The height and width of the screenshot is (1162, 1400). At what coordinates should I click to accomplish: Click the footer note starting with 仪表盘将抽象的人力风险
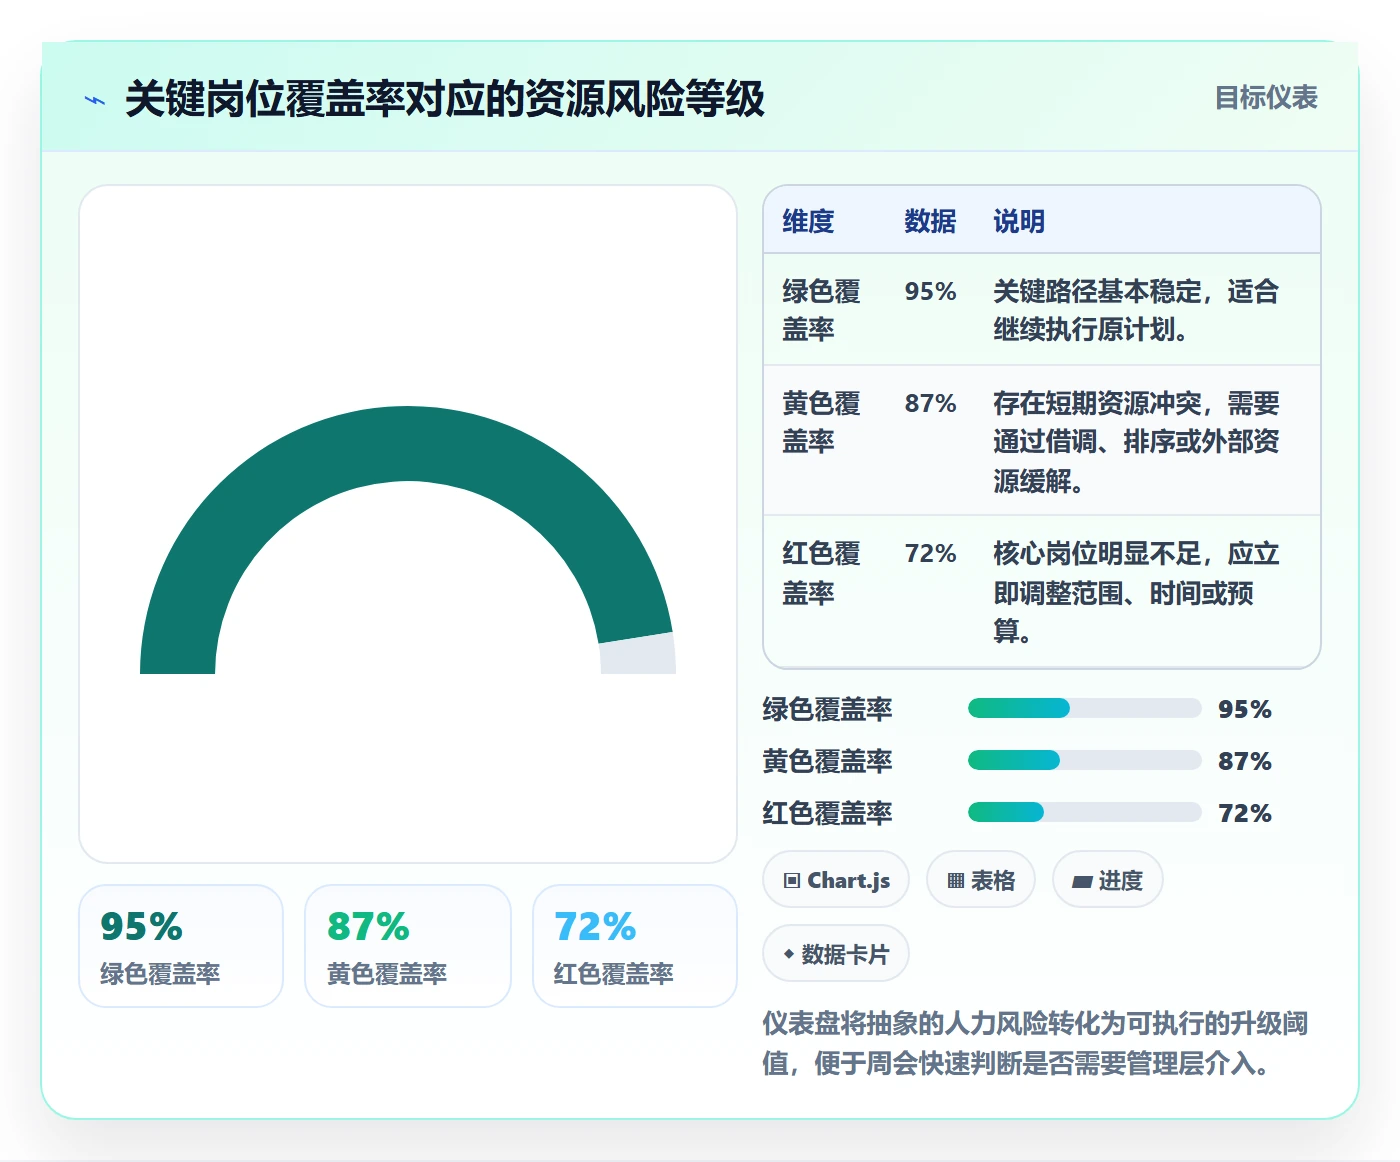1036,1043
